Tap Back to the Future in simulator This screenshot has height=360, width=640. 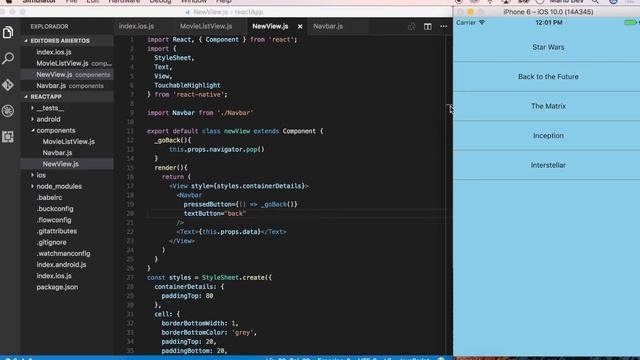[548, 77]
